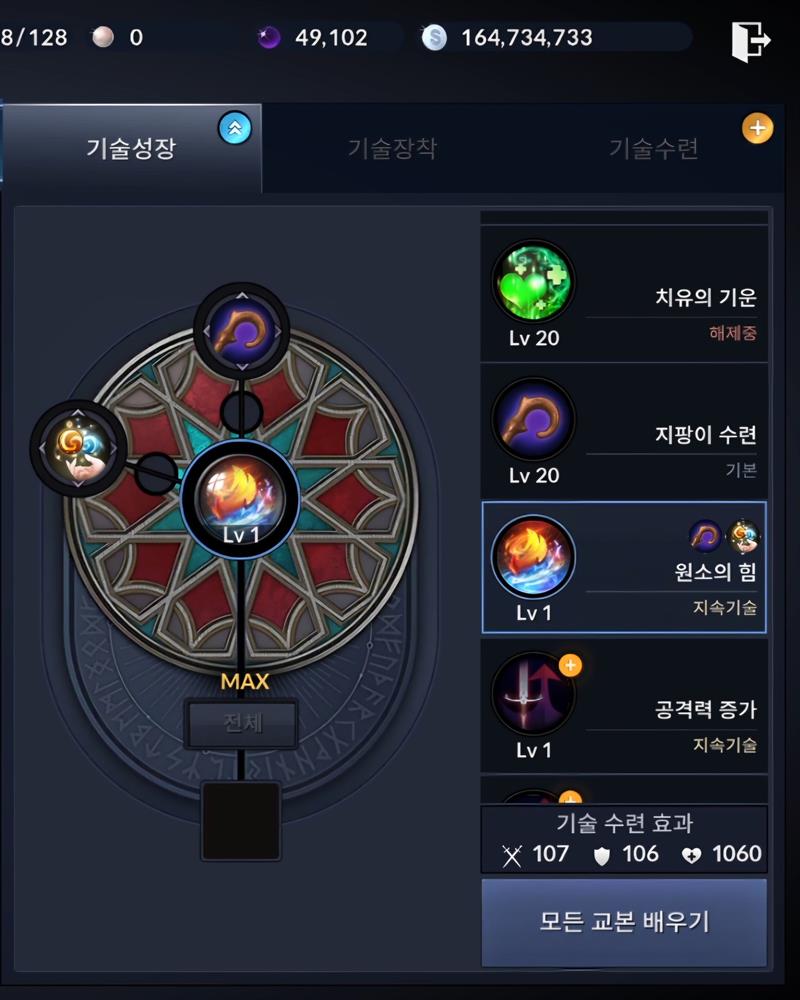This screenshot has width=800, height=1000.
Task: Click the purple orb currency 49,102
Action: click(314, 38)
